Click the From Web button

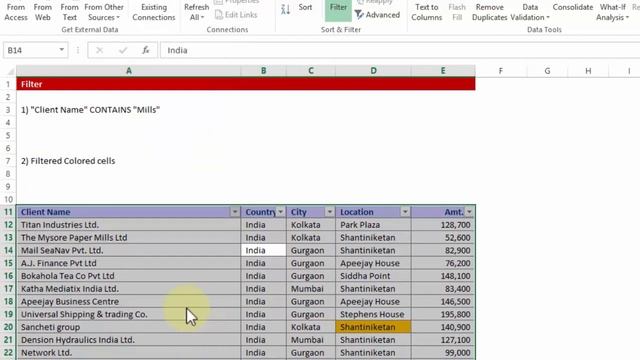click(x=42, y=12)
